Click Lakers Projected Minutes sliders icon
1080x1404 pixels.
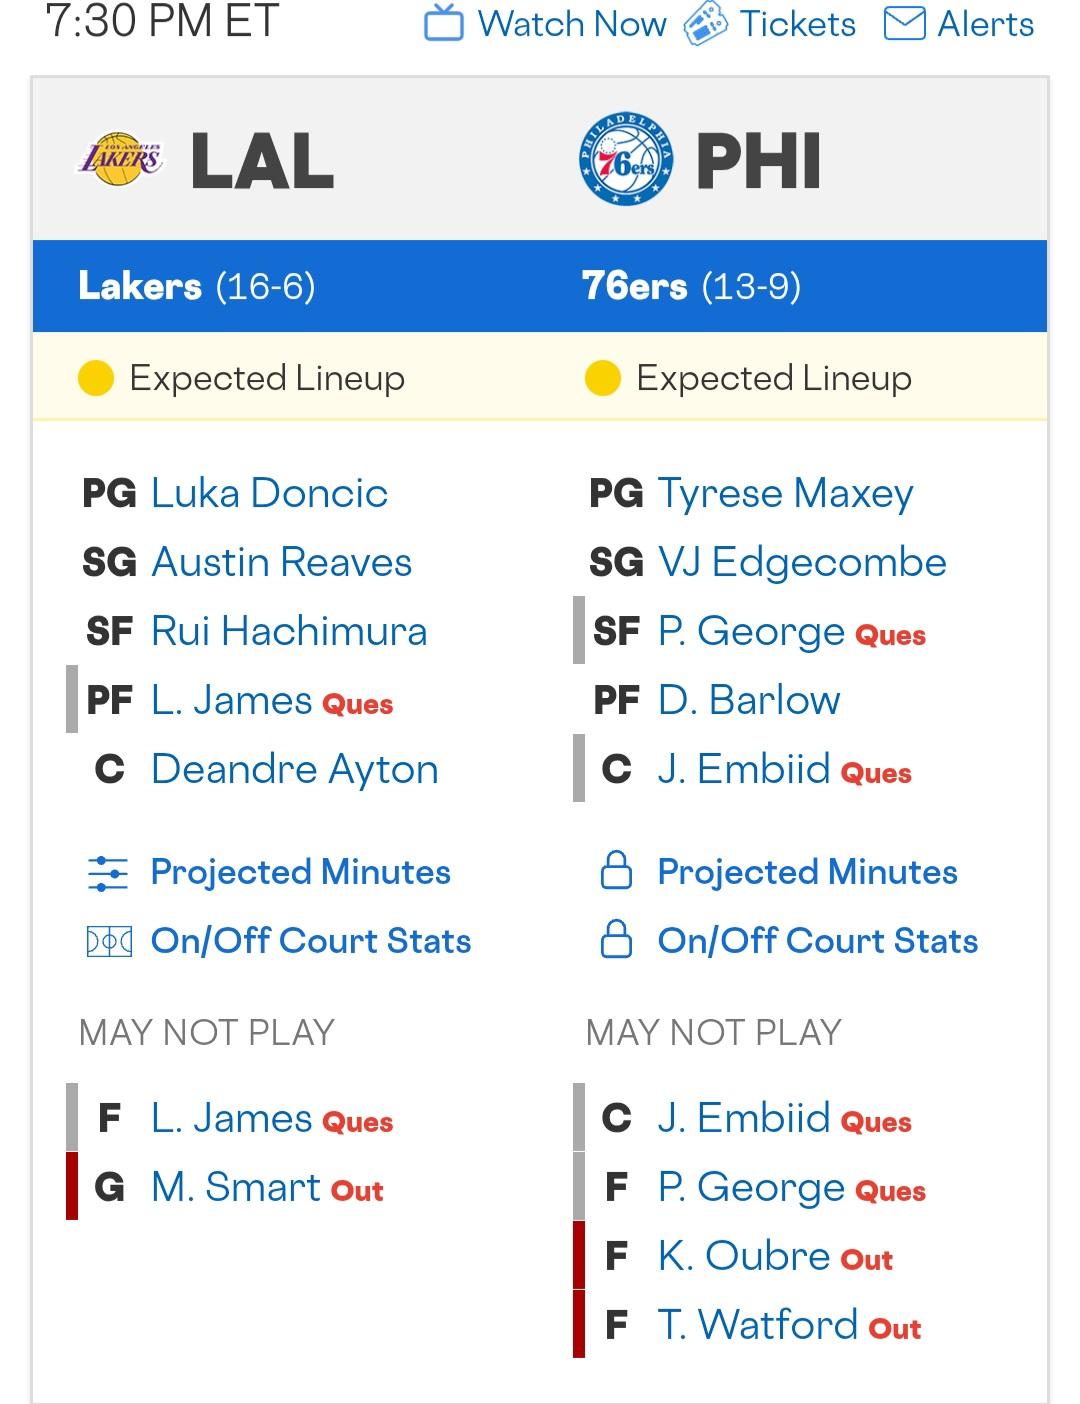[x=108, y=873]
